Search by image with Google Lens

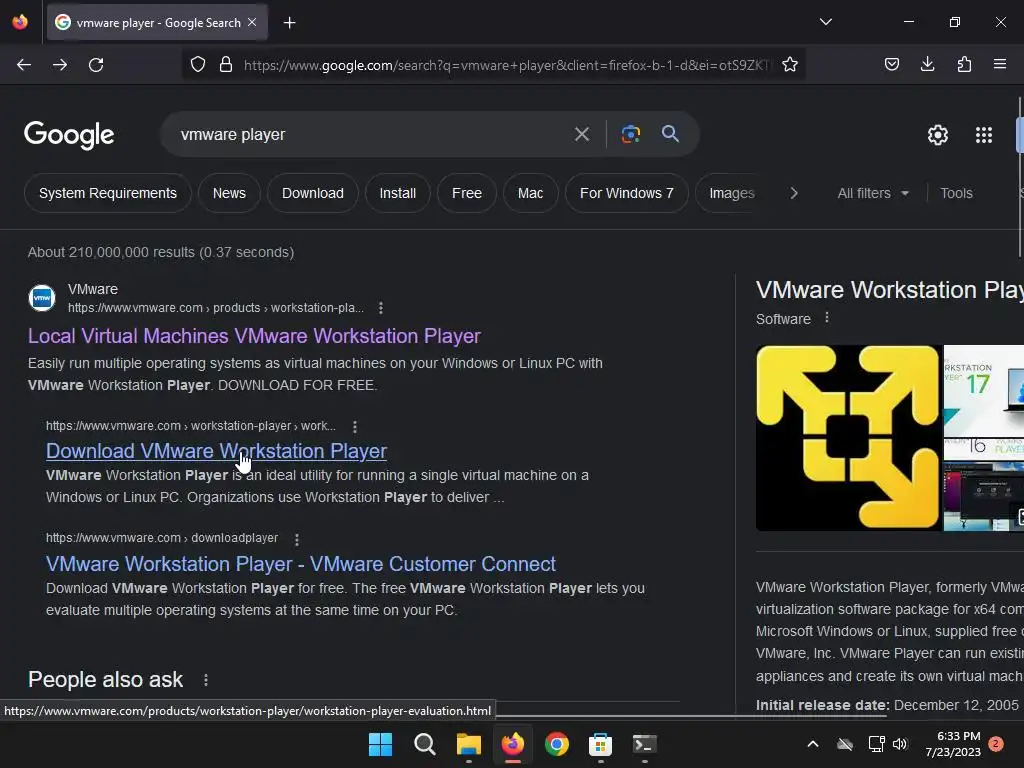[630, 134]
